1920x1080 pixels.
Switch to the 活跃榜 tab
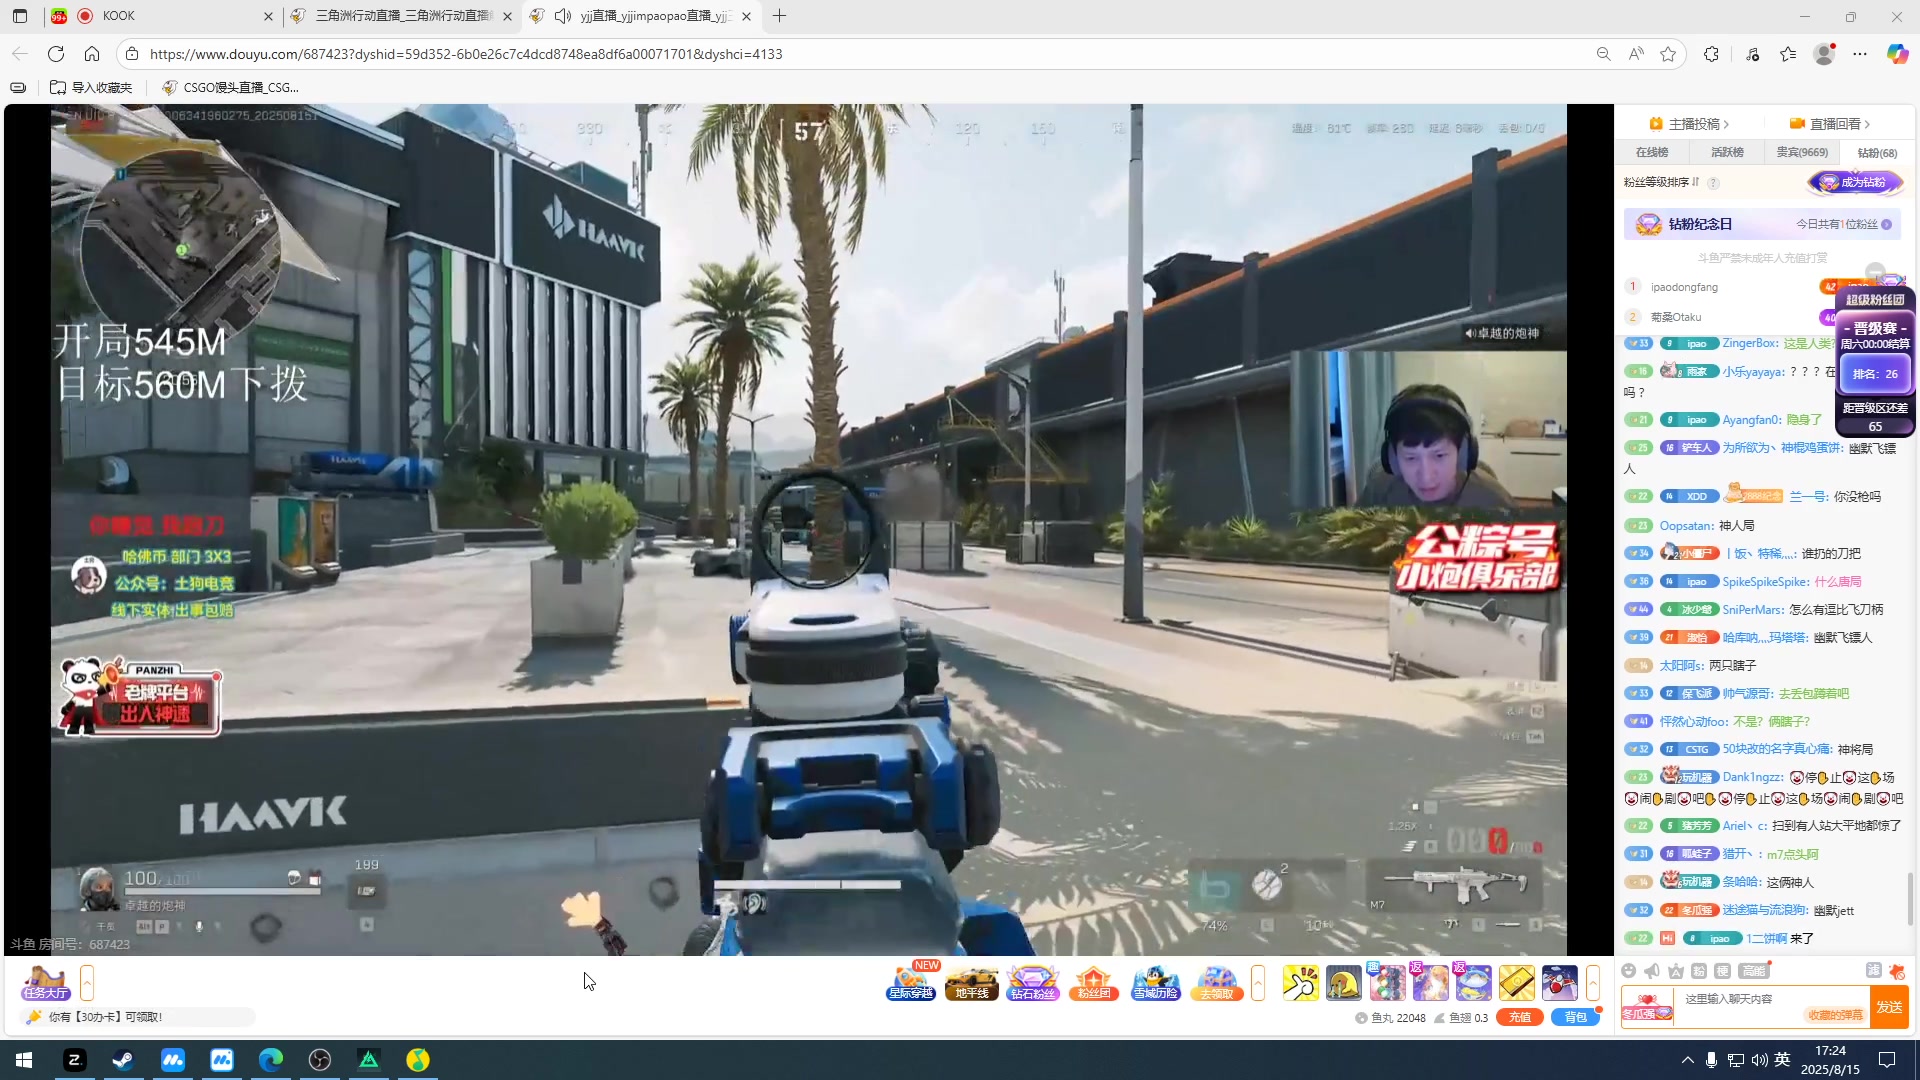click(1727, 152)
